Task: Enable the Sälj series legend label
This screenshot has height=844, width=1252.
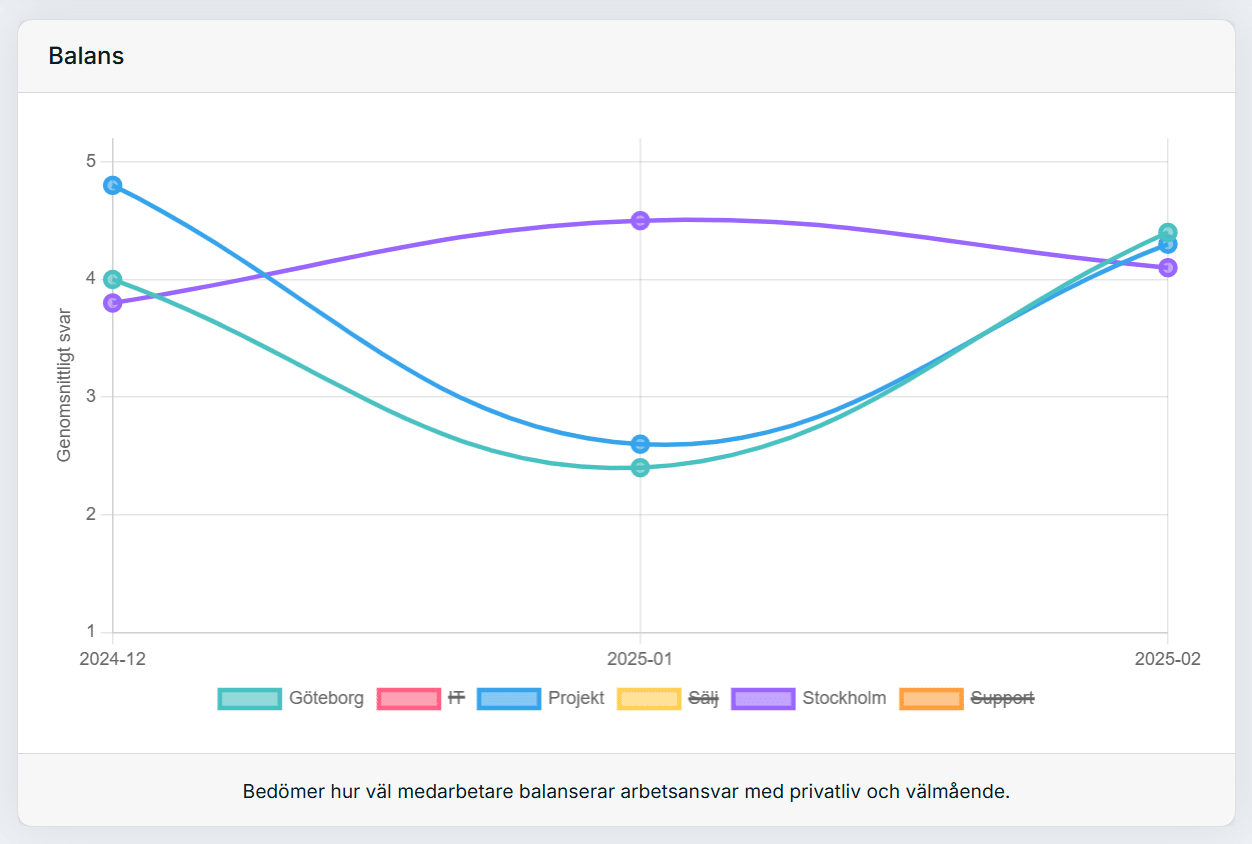Action: [x=704, y=698]
